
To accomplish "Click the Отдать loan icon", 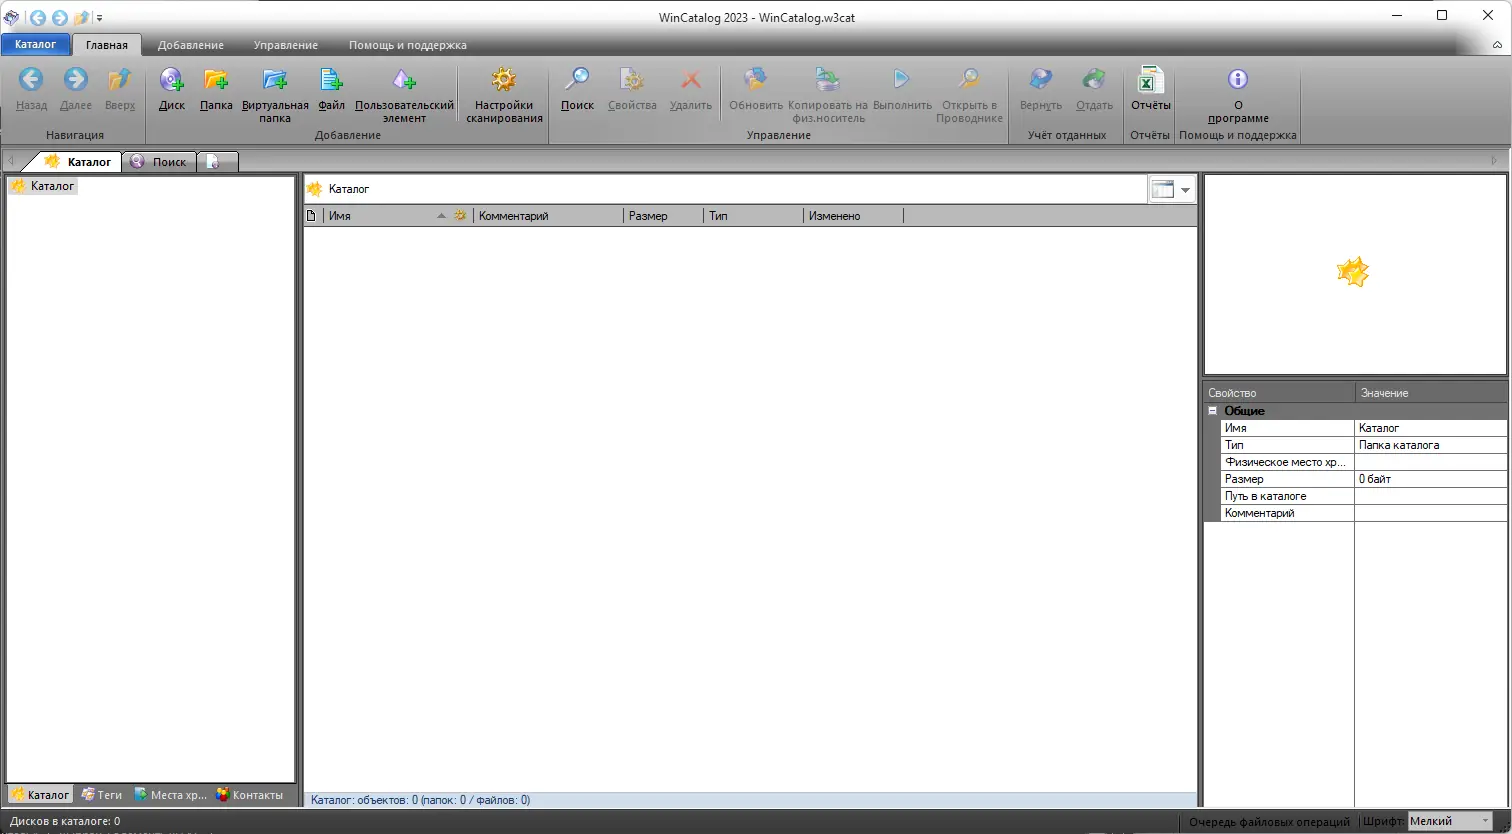I will click(x=1094, y=88).
